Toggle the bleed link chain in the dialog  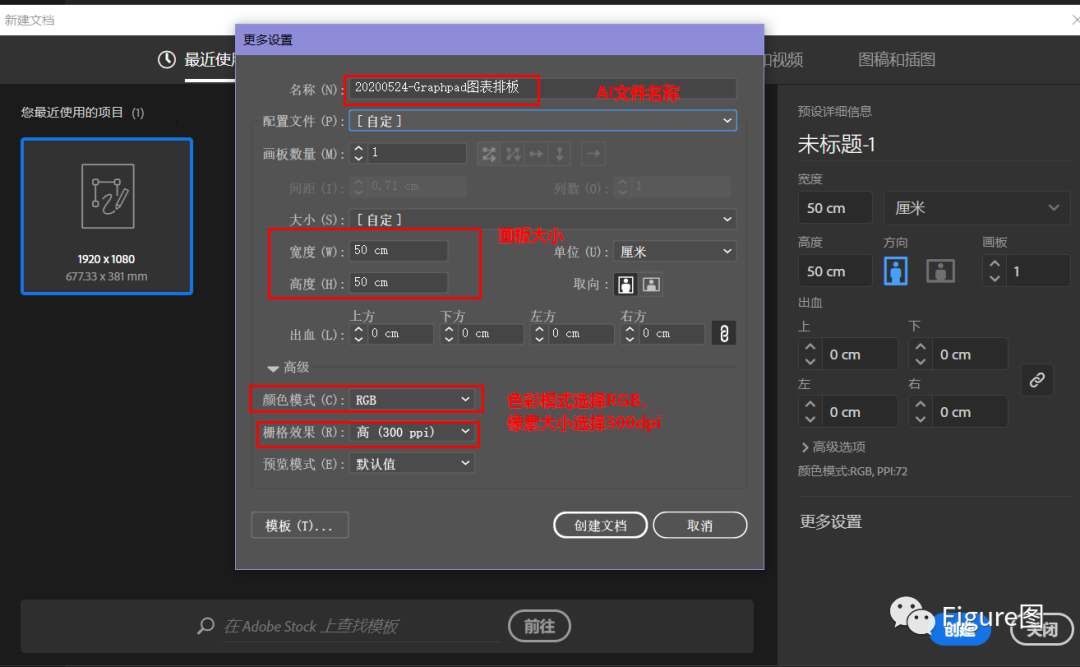pyautogui.click(x=723, y=332)
